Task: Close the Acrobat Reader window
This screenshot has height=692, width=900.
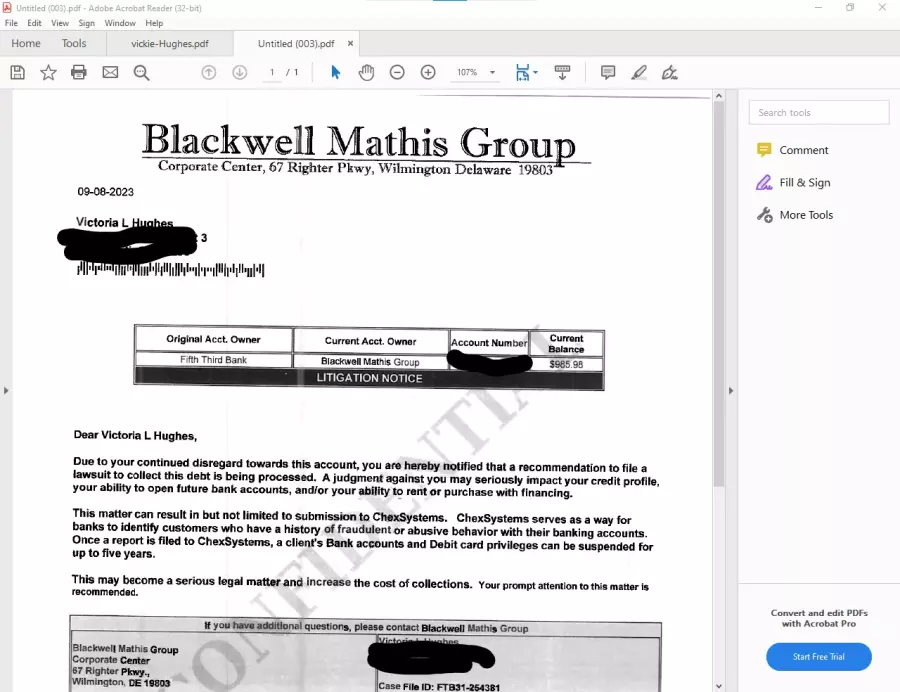Action: point(882,7)
